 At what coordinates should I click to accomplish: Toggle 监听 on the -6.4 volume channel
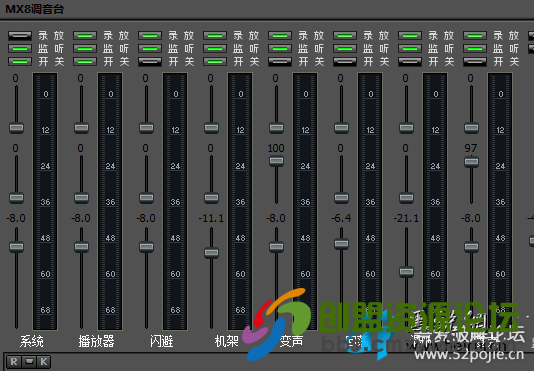pos(345,48)
